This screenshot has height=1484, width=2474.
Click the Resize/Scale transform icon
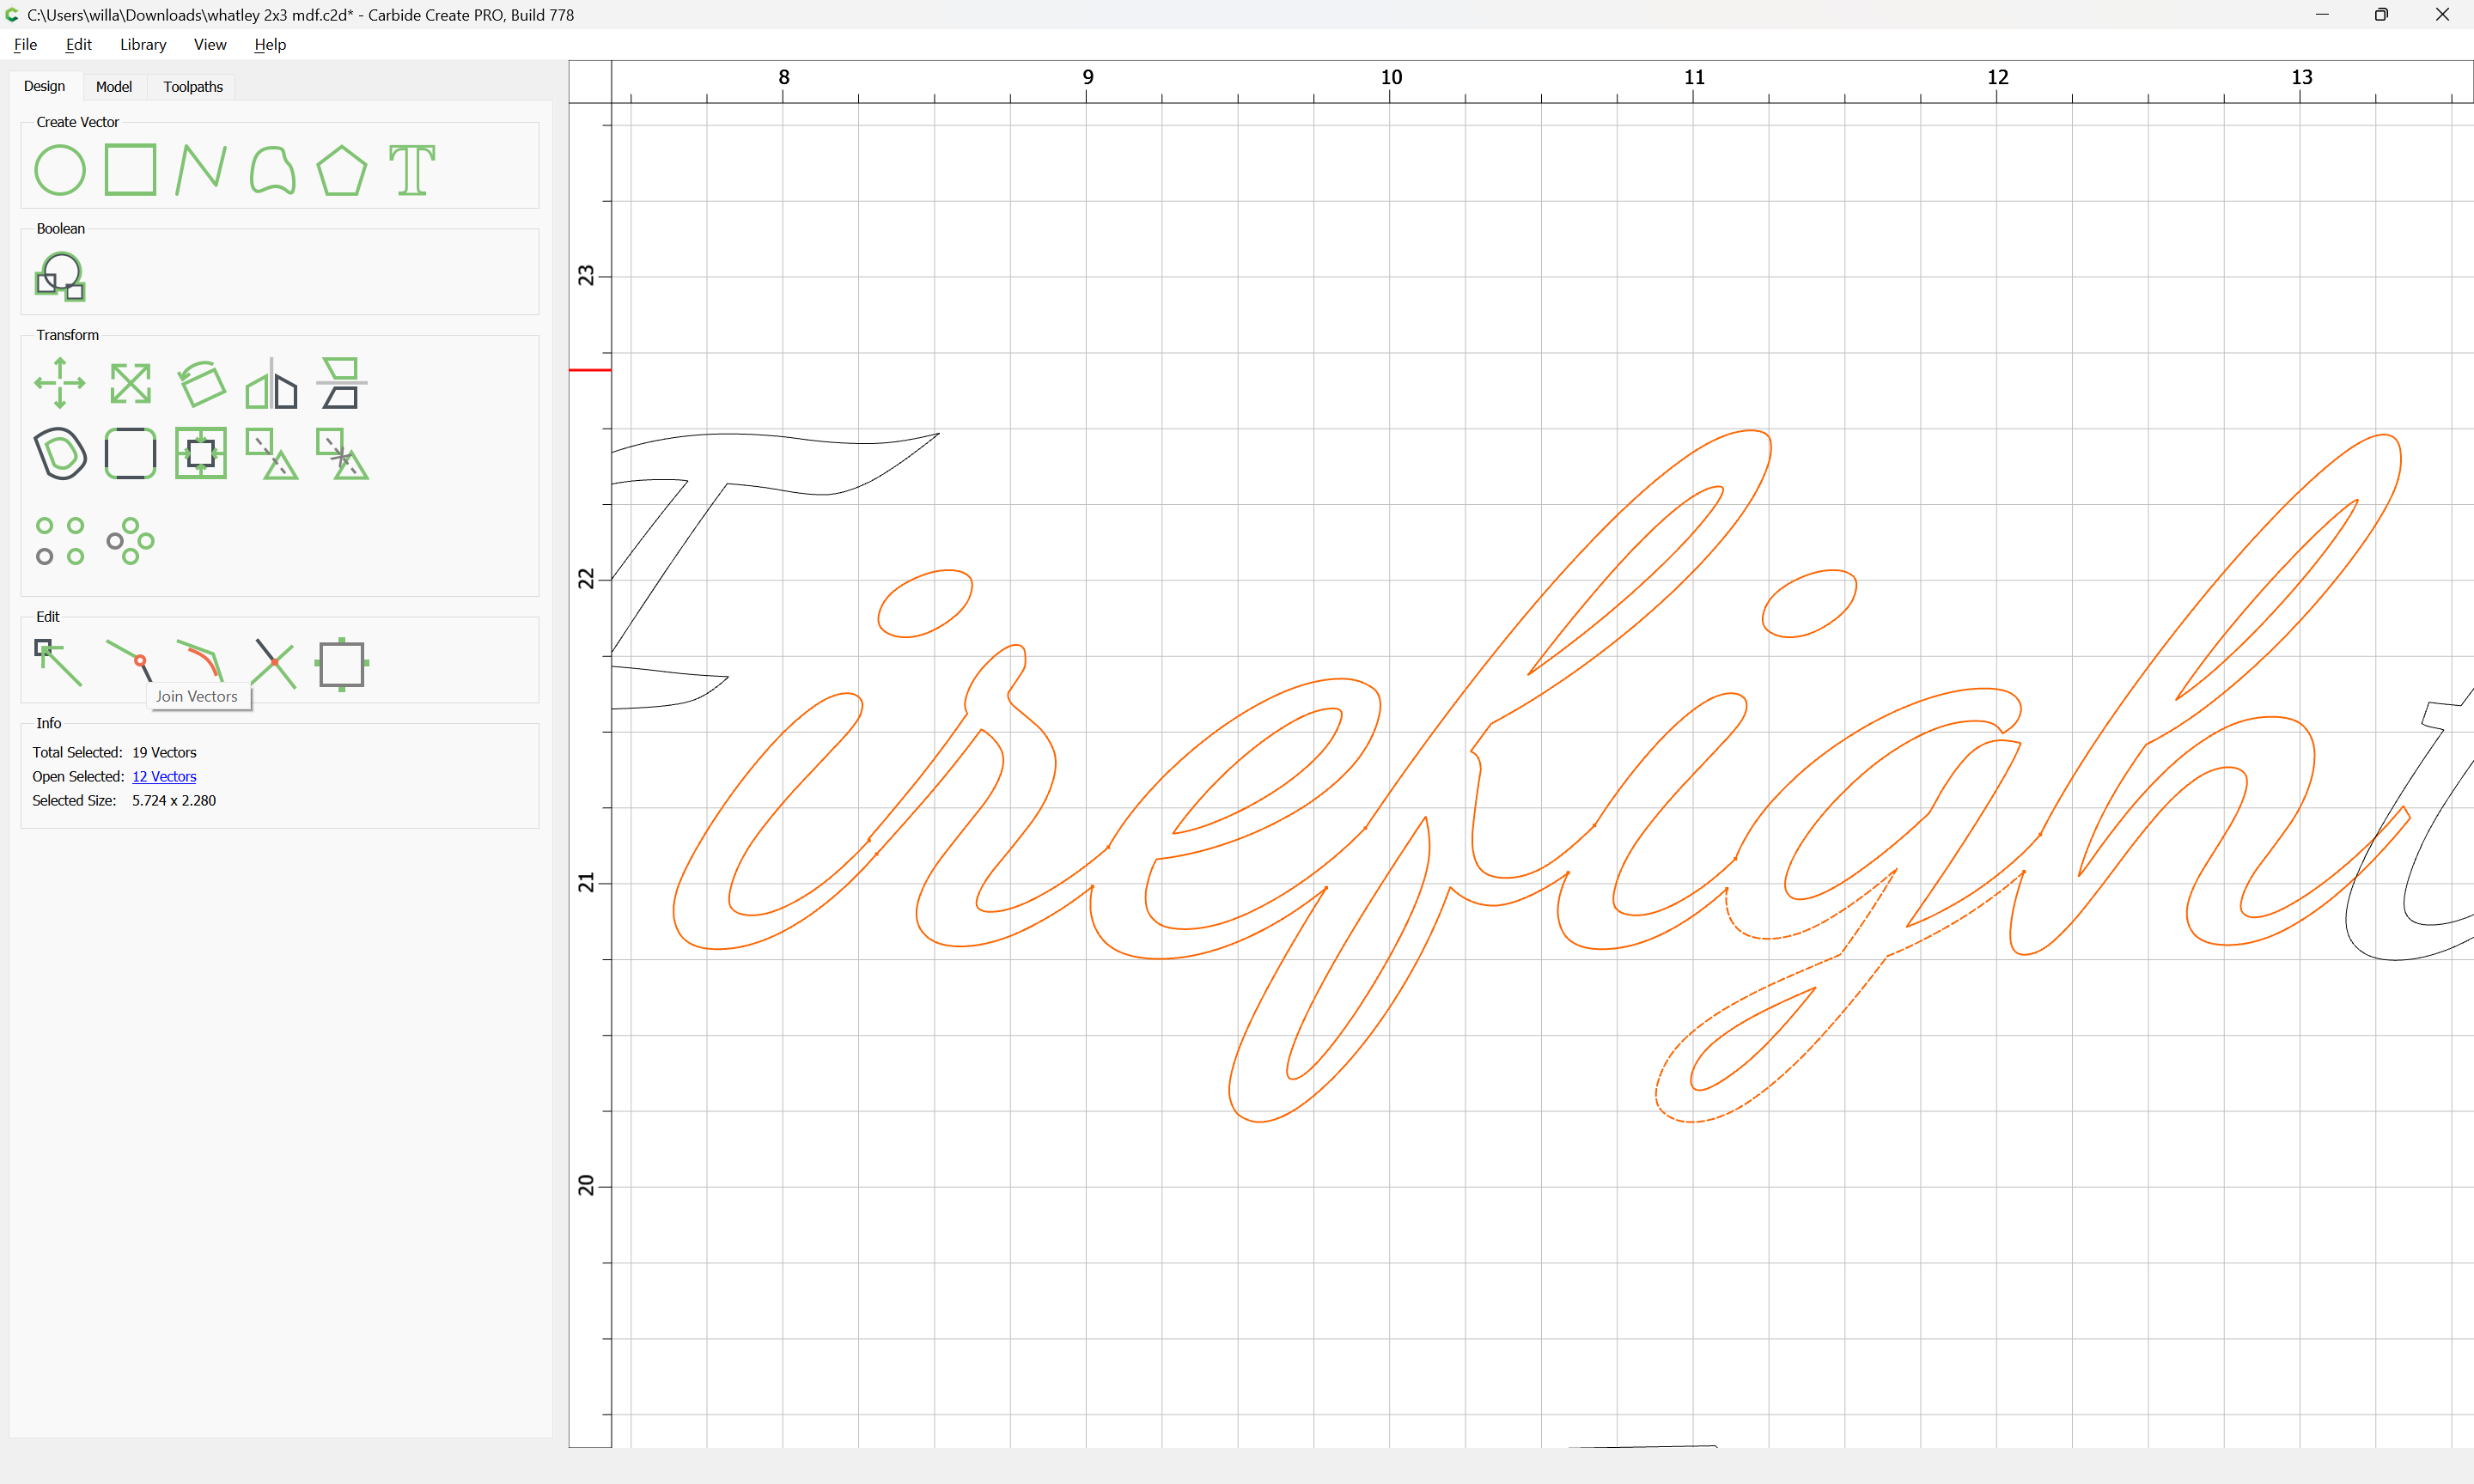pos(130,383)
